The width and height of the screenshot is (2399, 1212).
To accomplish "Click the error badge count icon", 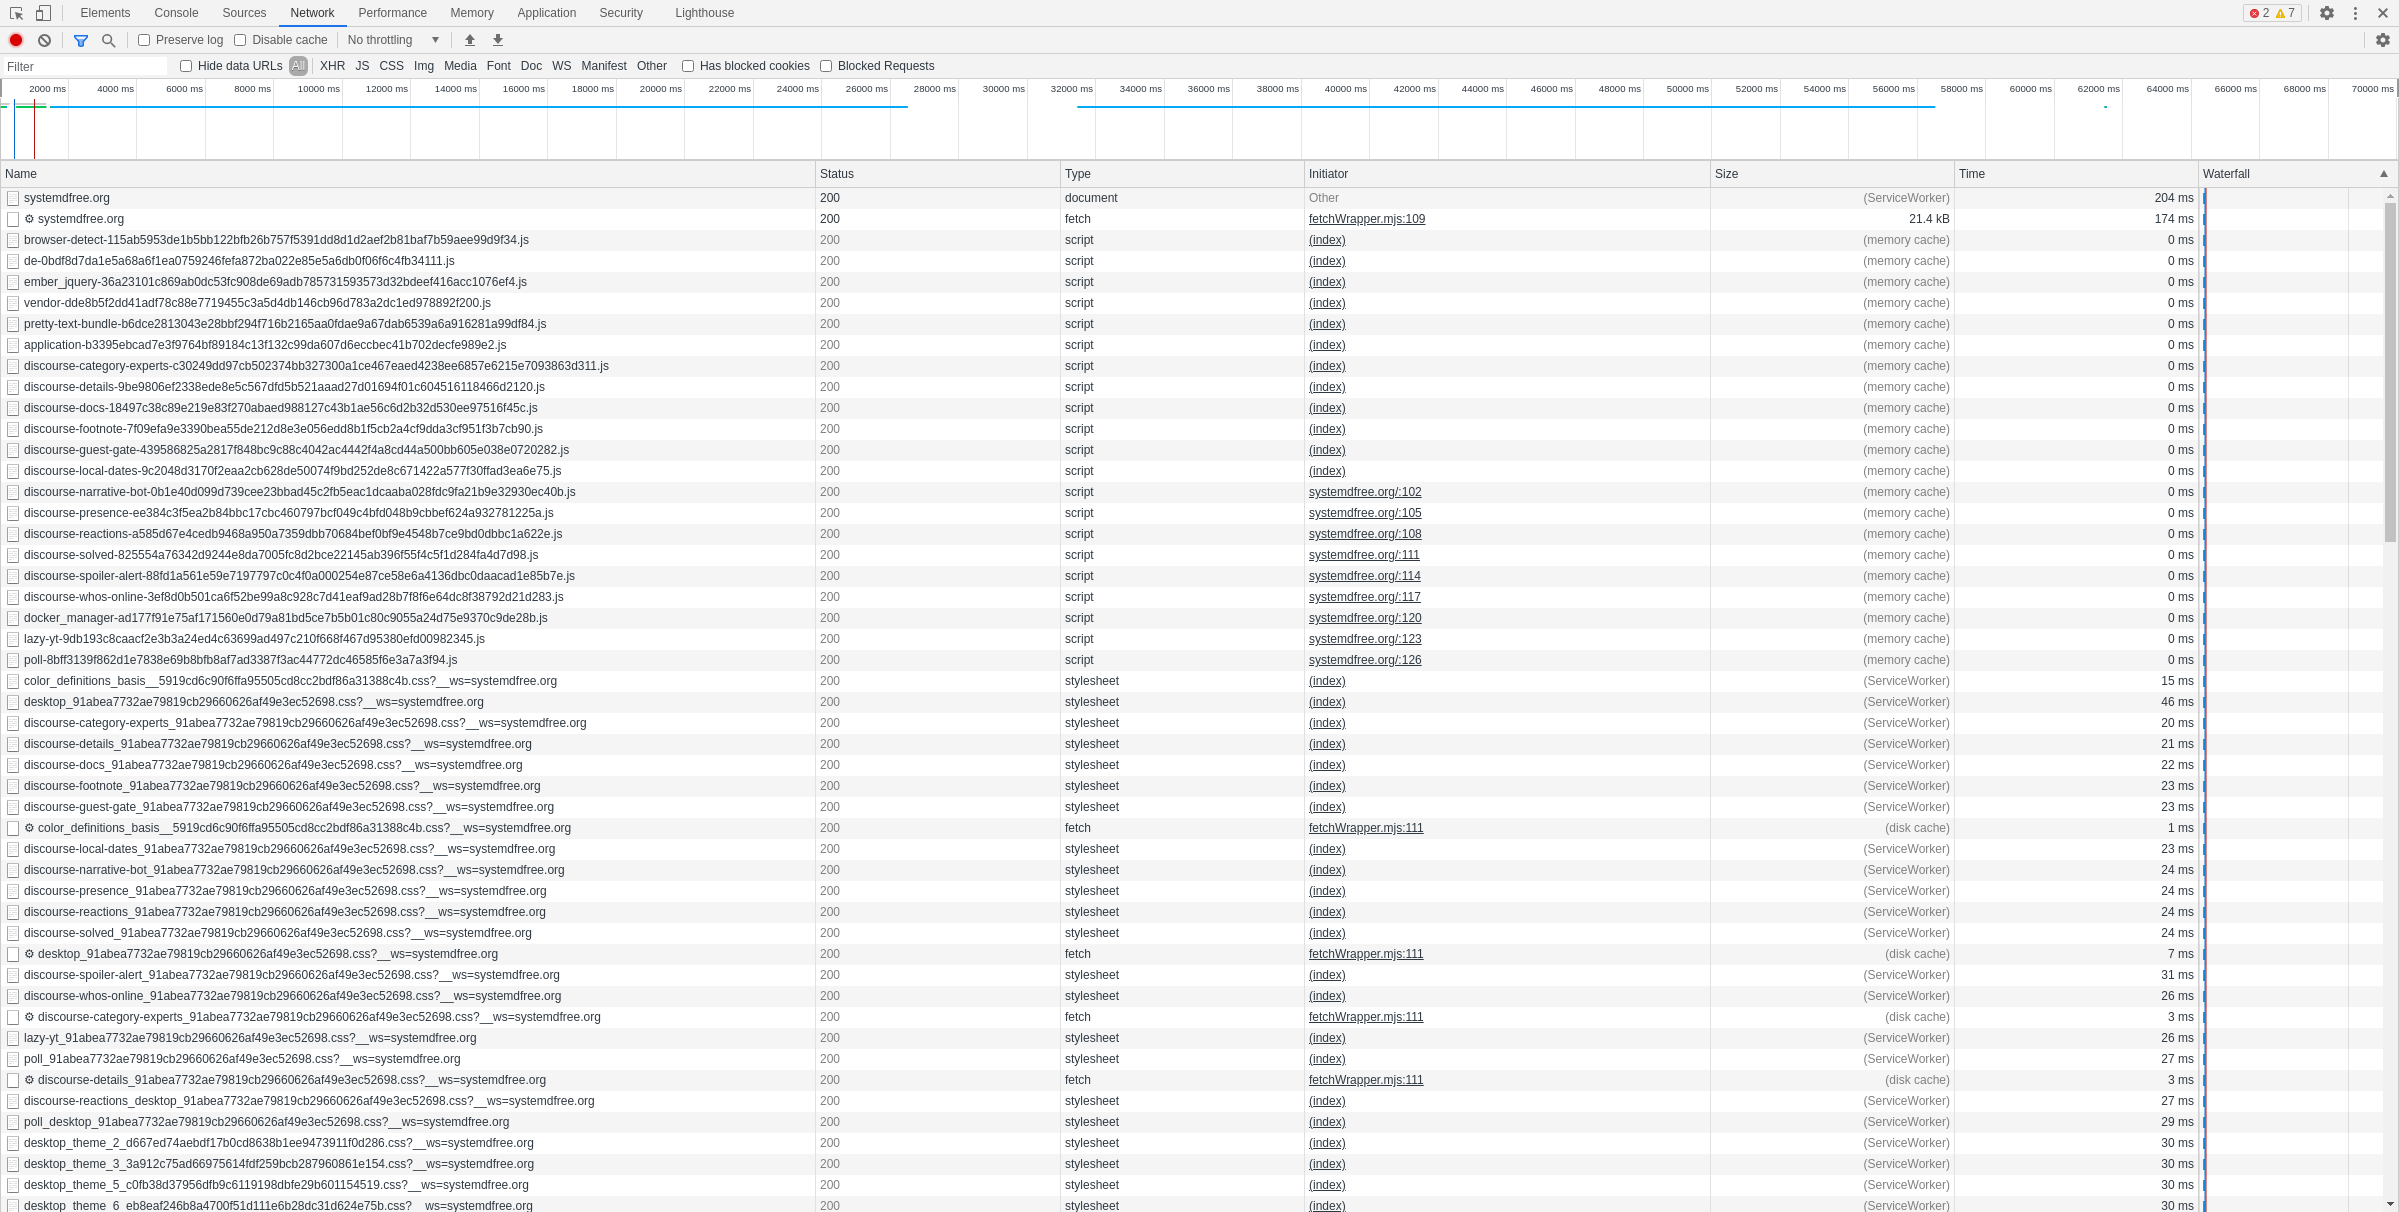I will pos(2258,12).
